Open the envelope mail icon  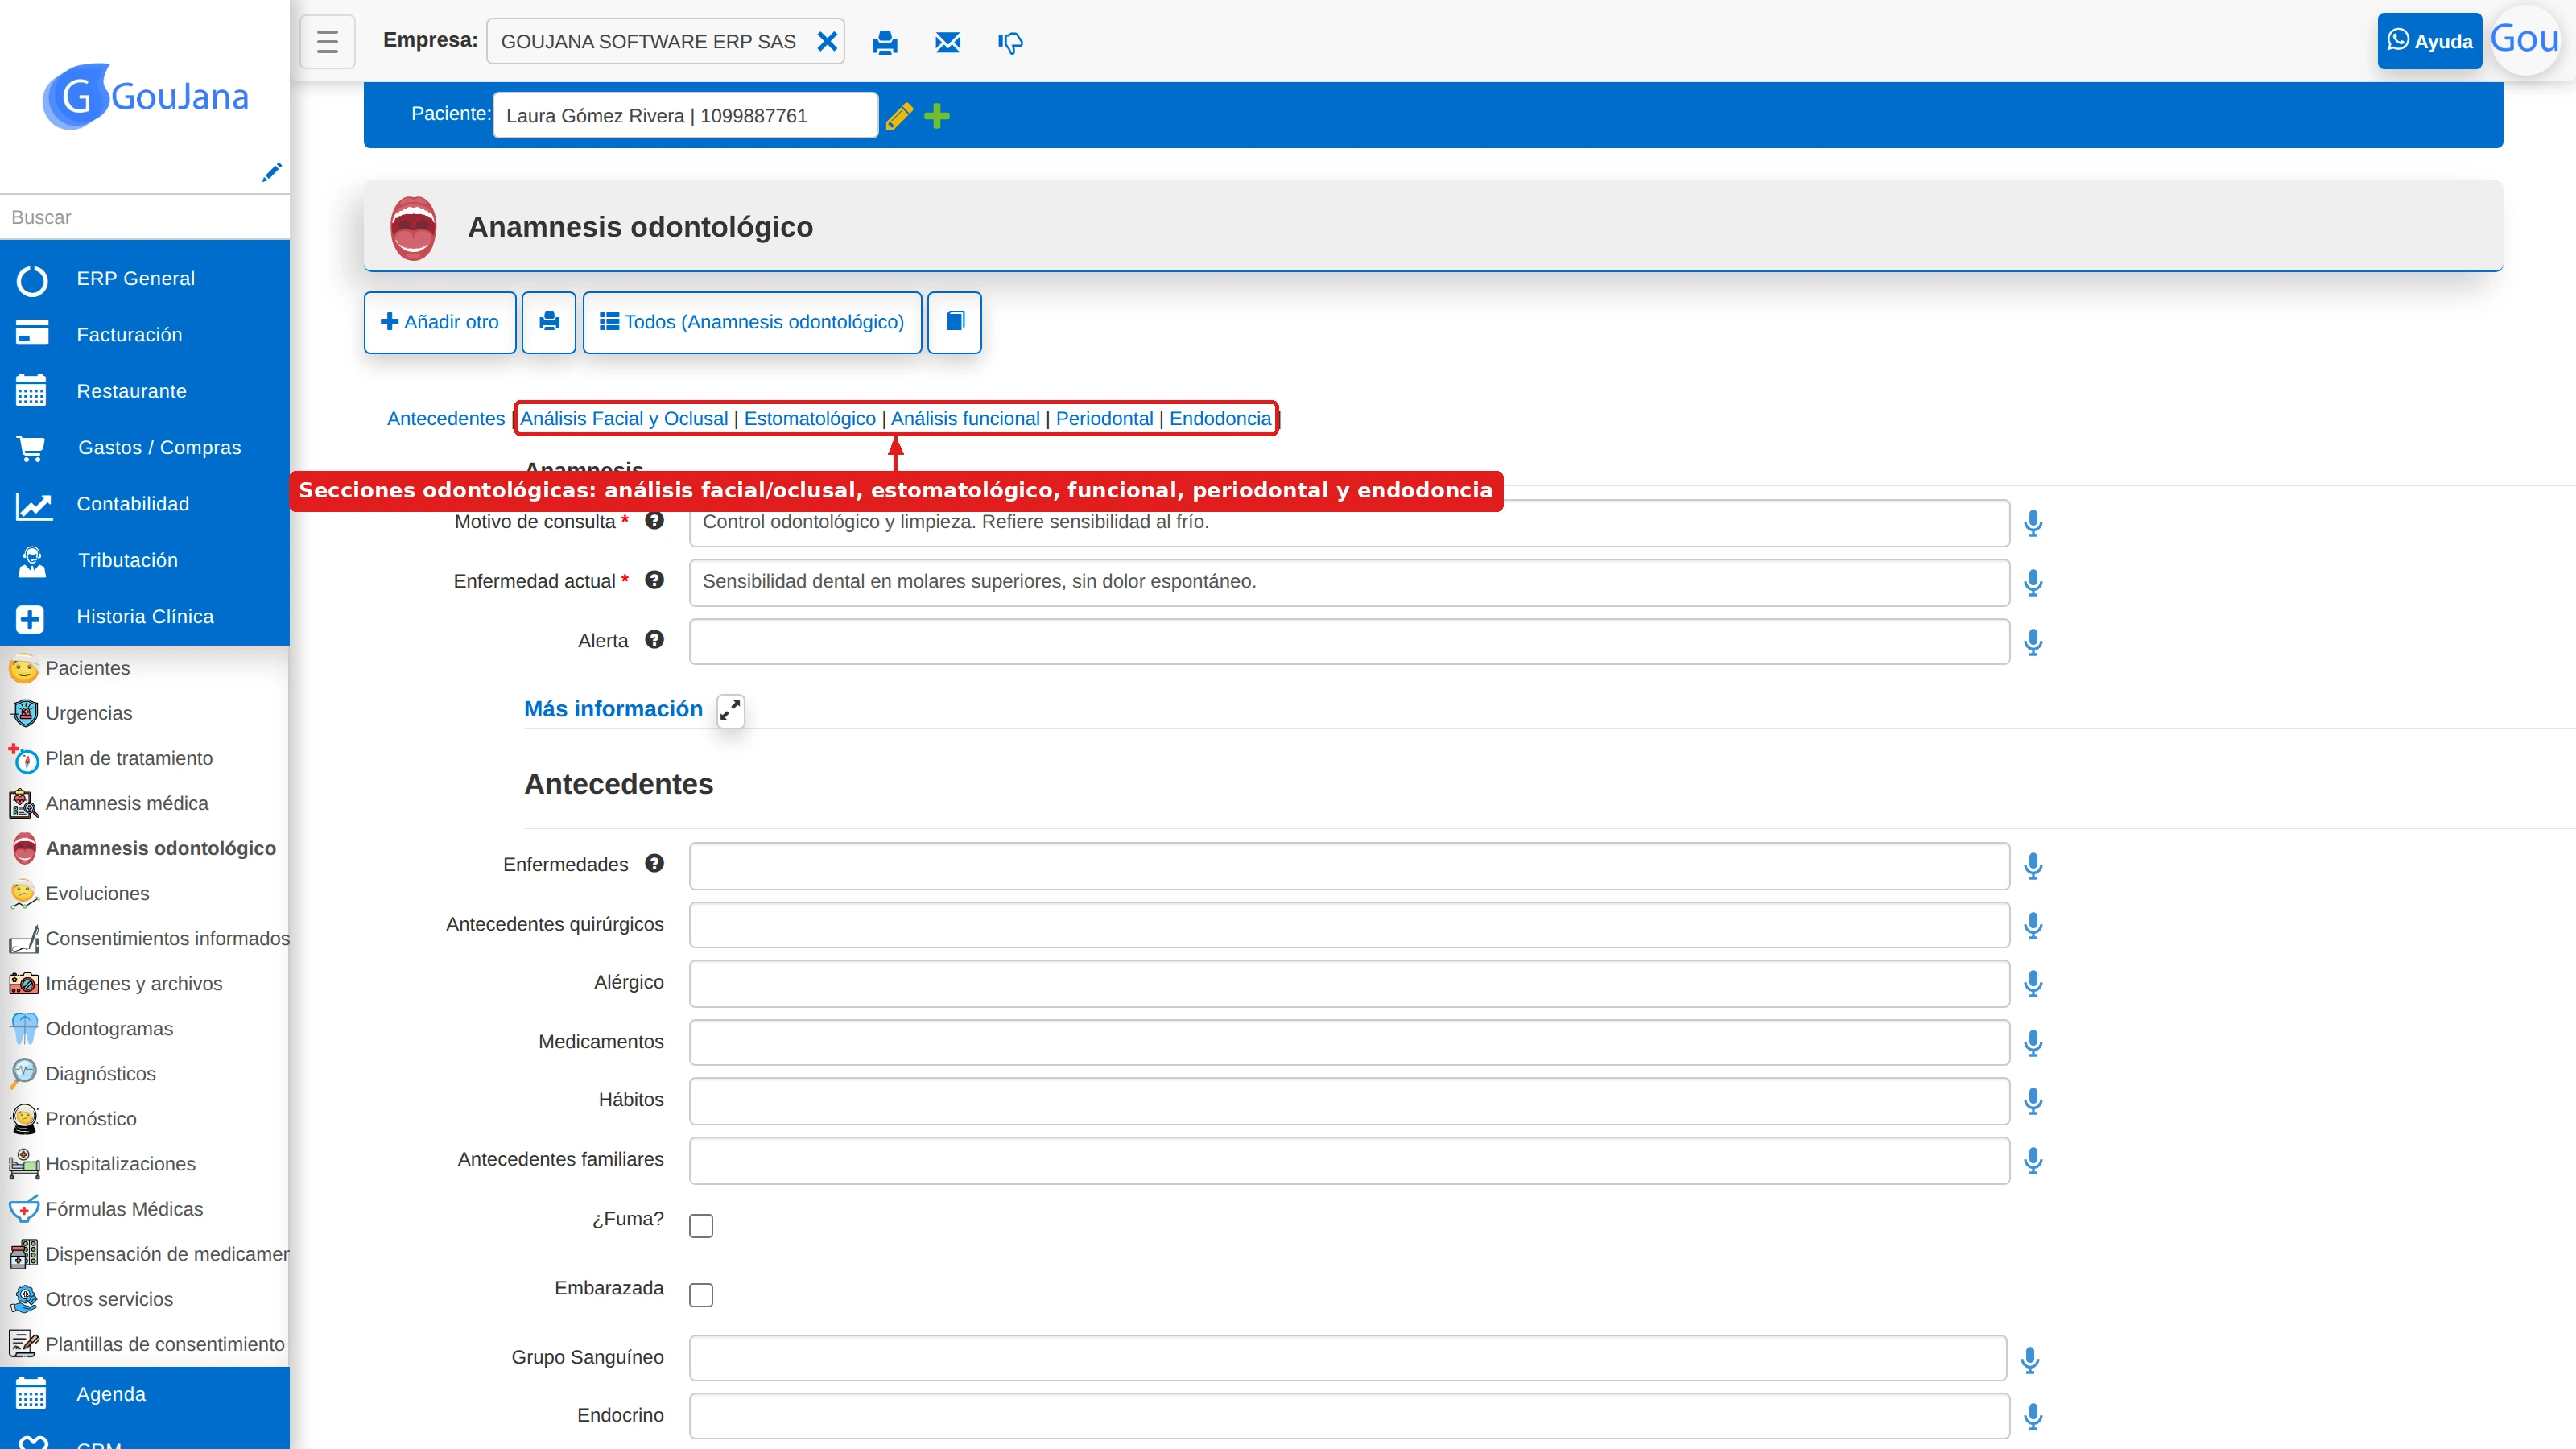pyautogui.click(x=947, y=42)
